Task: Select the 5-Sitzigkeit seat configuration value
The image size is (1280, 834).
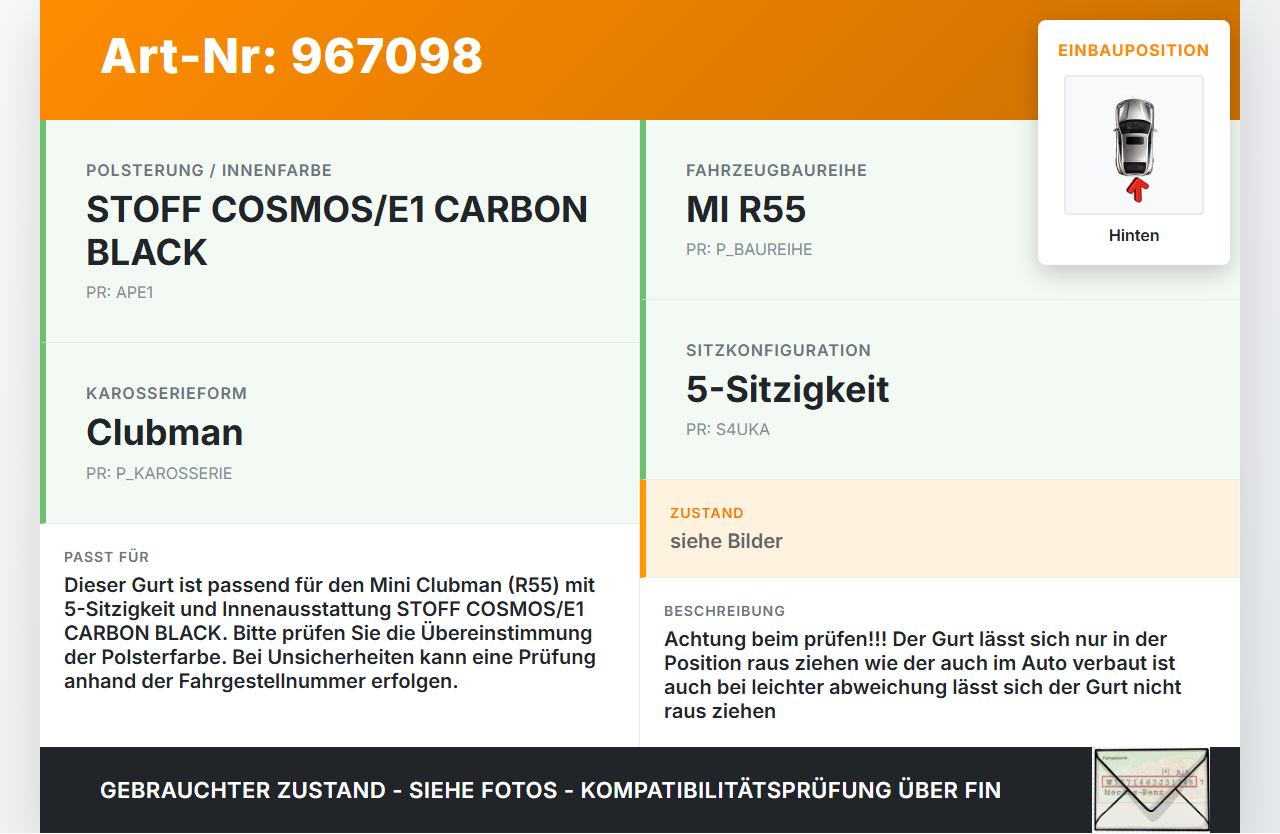Action: [x=788, y=389]
